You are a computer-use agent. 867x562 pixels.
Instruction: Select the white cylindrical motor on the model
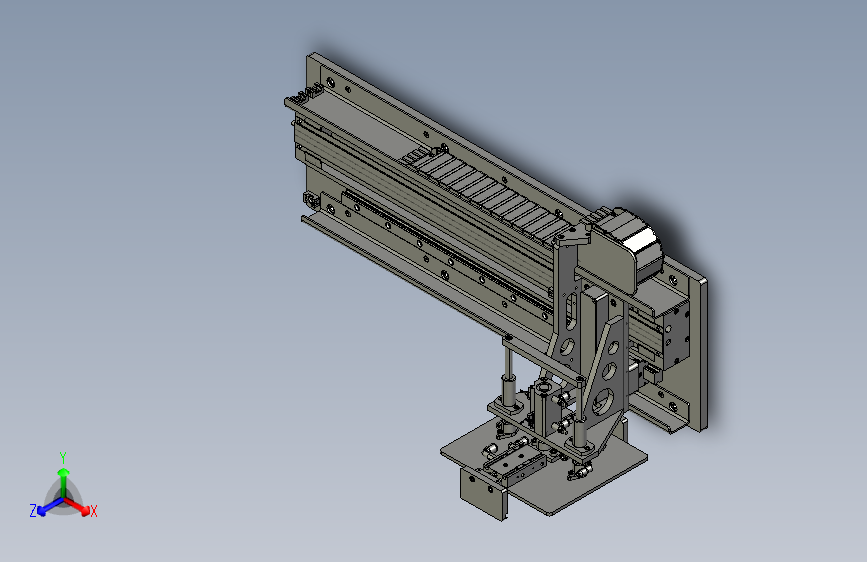[640, 242]
